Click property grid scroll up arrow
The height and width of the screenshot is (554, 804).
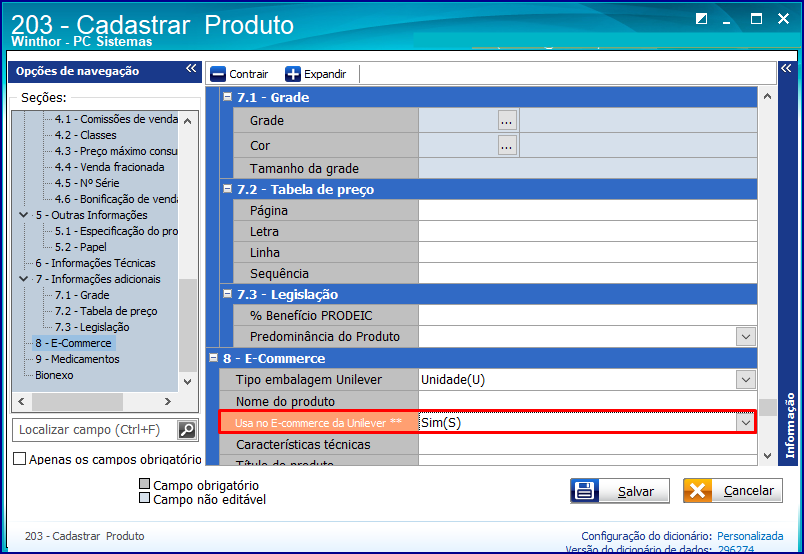pyautogui.click(x=768, y=96)
